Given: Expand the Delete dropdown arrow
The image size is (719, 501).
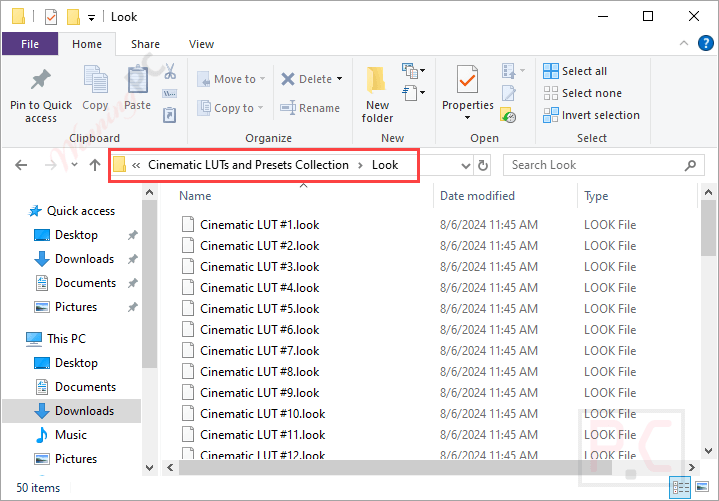Looking at the screenshot, I should point(340,79).
